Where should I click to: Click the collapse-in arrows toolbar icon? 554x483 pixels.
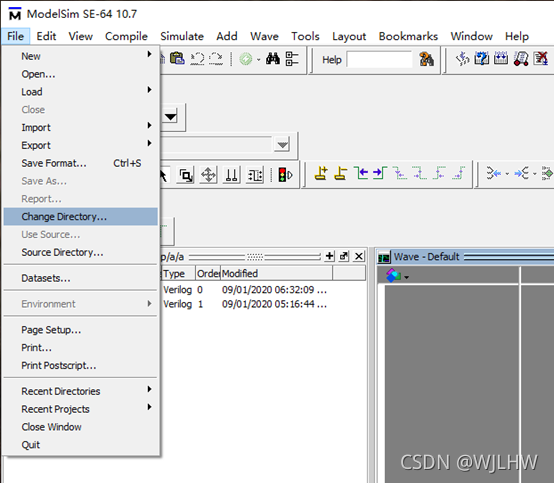point(494,173)
